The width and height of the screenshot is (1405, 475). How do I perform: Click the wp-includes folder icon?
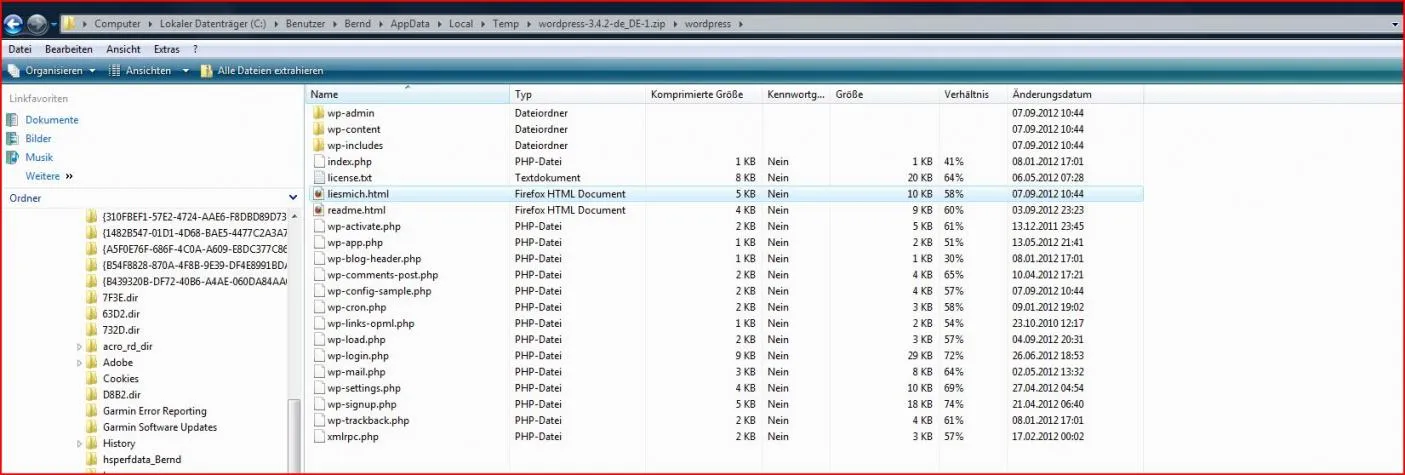coord(319,145)
